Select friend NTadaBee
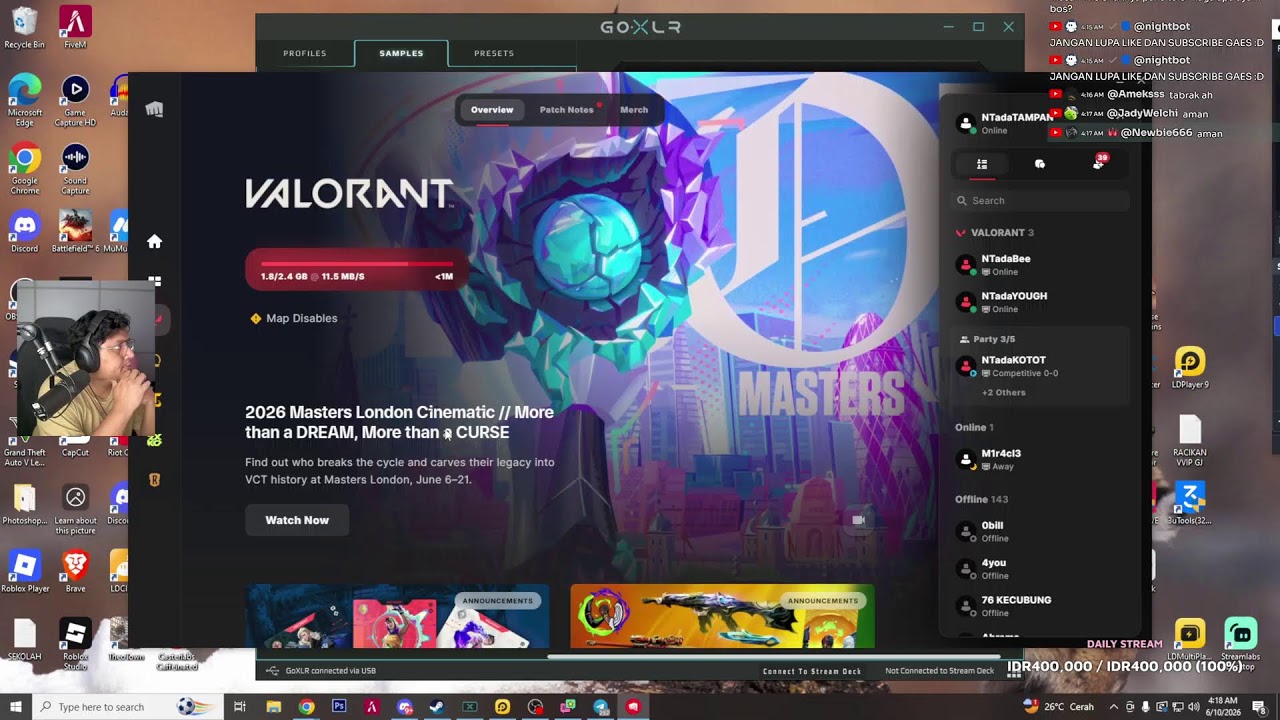Viewport: 1280px width, 720px height. click(x=1040, y=265)
